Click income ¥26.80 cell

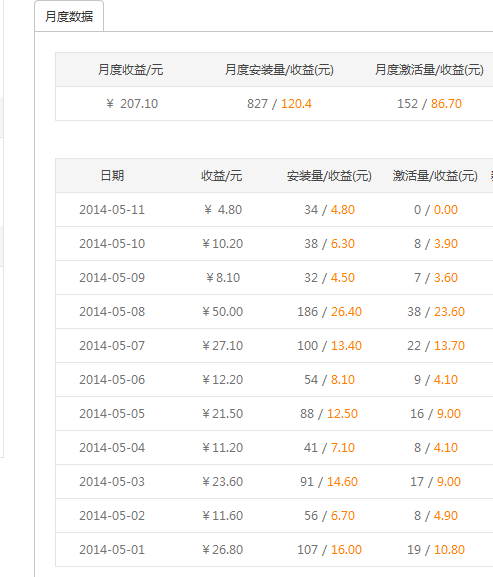click(223, 550)
